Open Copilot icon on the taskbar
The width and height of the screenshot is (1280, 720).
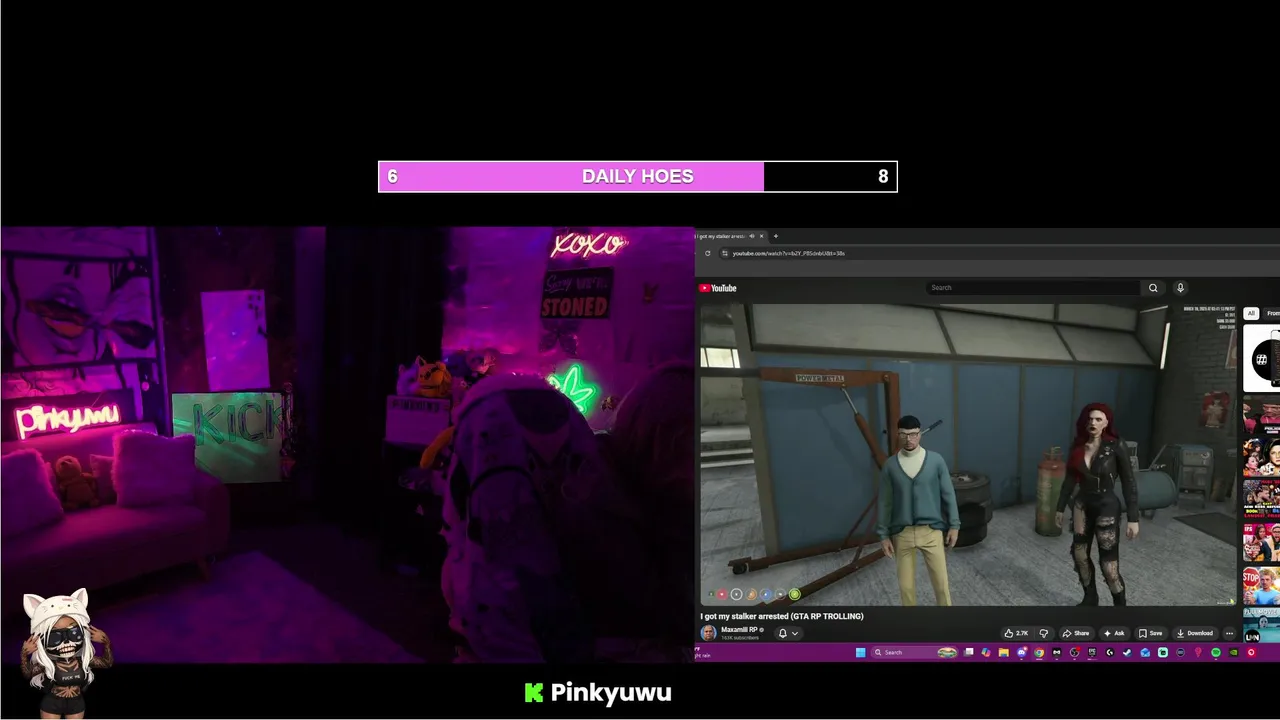coord(986,652)
